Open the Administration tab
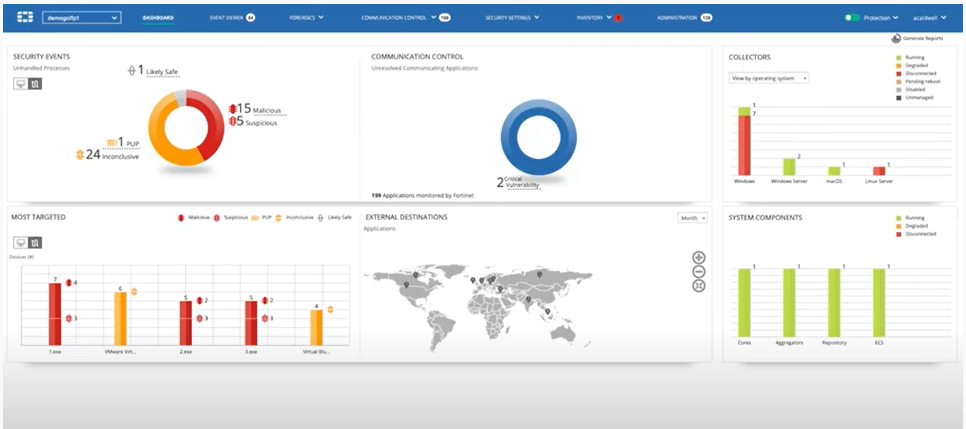Screen dimensions: 966x429 coord(677,18)
